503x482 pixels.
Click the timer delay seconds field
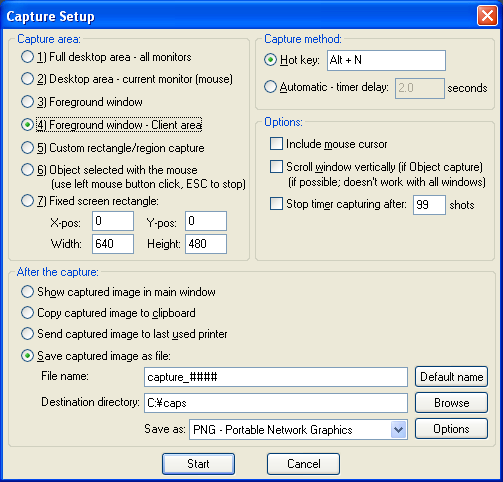pos(420,88)
